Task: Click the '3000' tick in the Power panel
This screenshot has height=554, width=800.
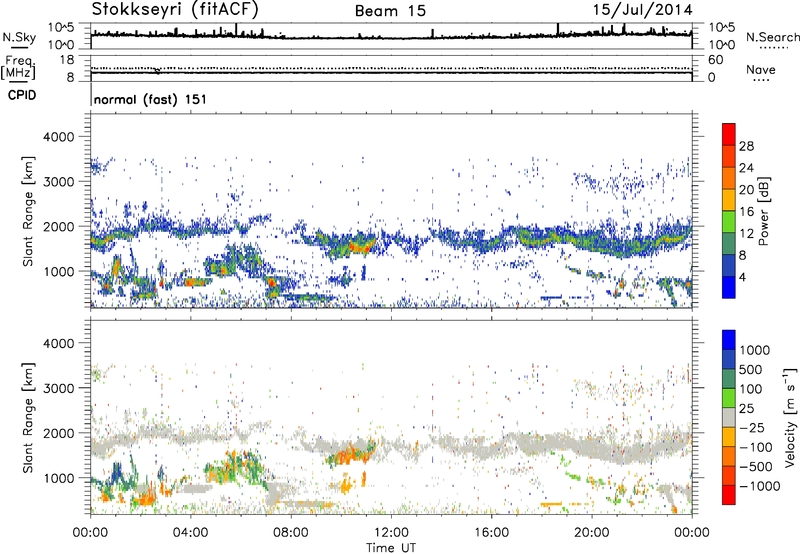Action: pyautogui.click(x=61, y=182)
